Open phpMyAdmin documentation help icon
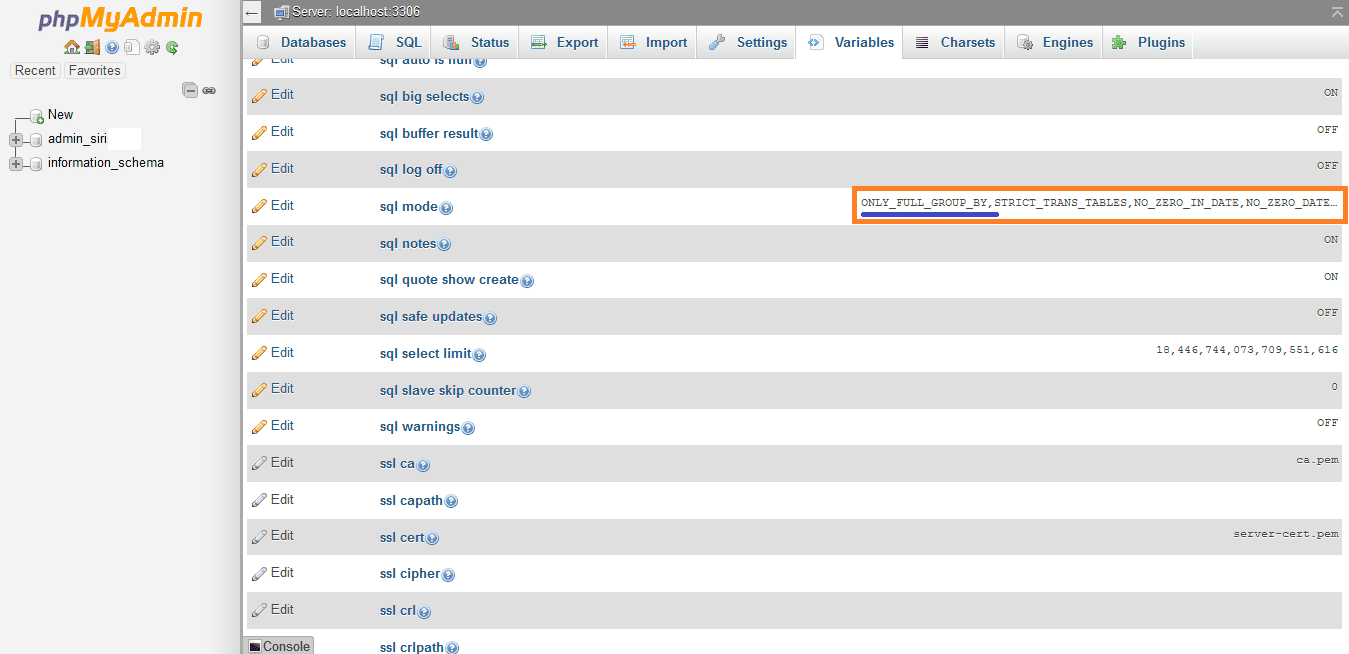The height and width of the screenshot is (654, 1349). (112, 47)
